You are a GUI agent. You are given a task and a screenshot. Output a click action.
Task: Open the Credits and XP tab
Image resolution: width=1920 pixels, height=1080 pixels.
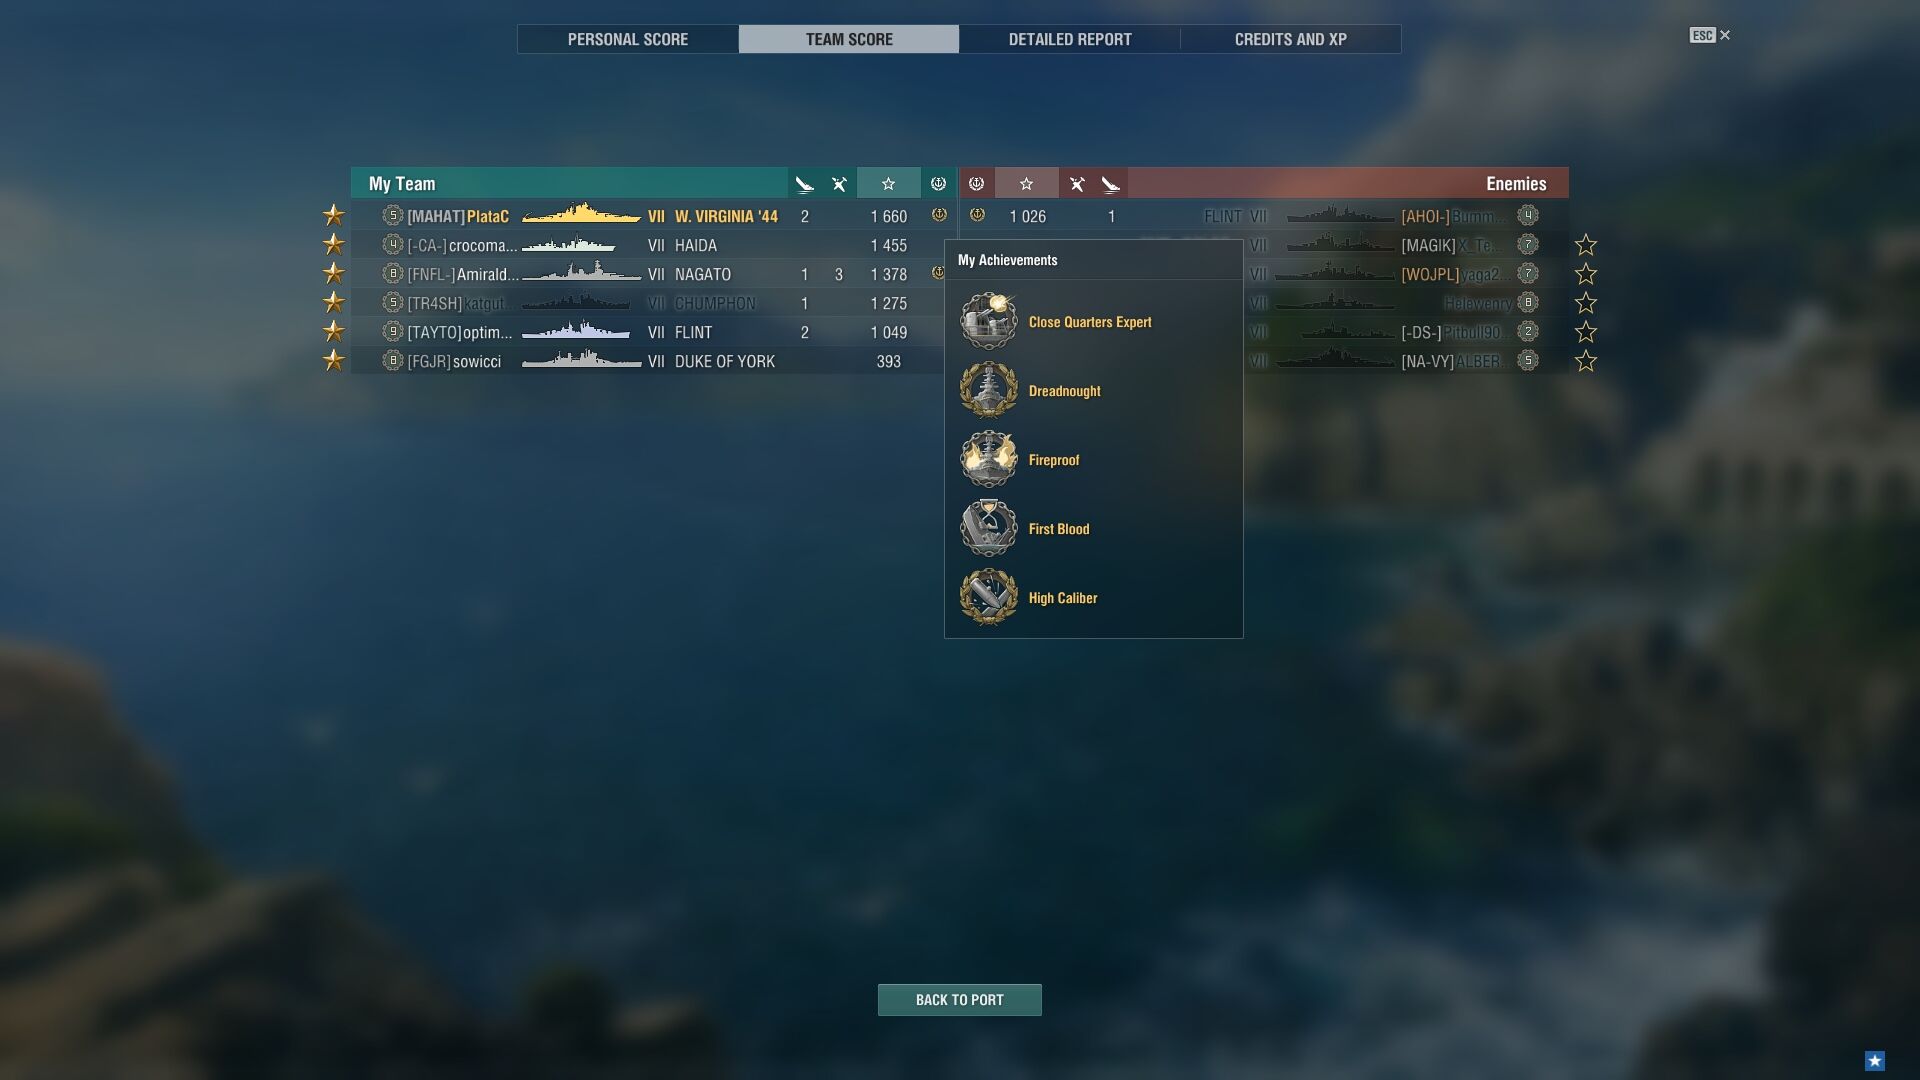point(1291,39)
